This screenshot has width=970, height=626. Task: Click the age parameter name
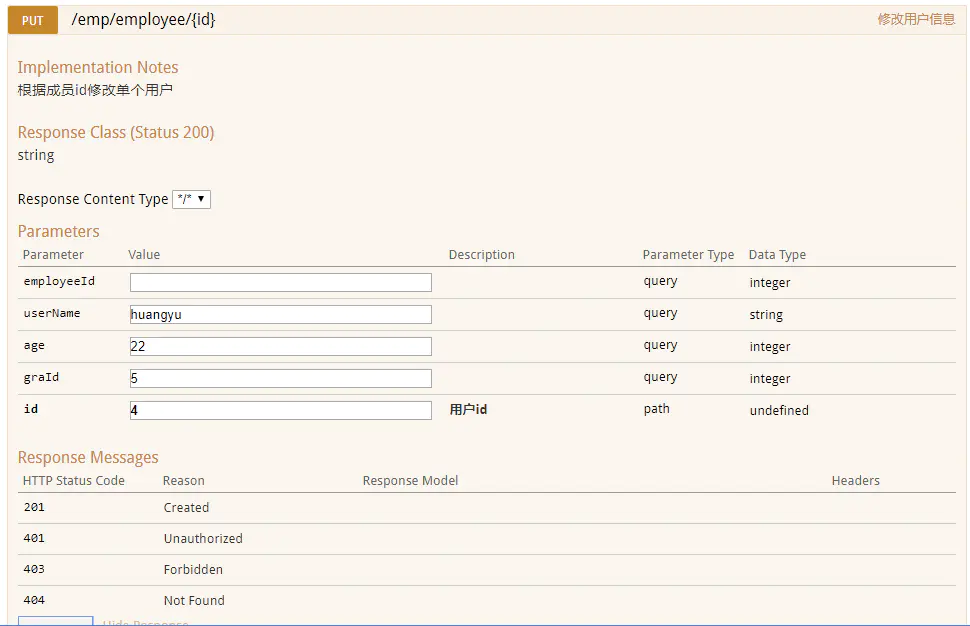pos(34,346)
